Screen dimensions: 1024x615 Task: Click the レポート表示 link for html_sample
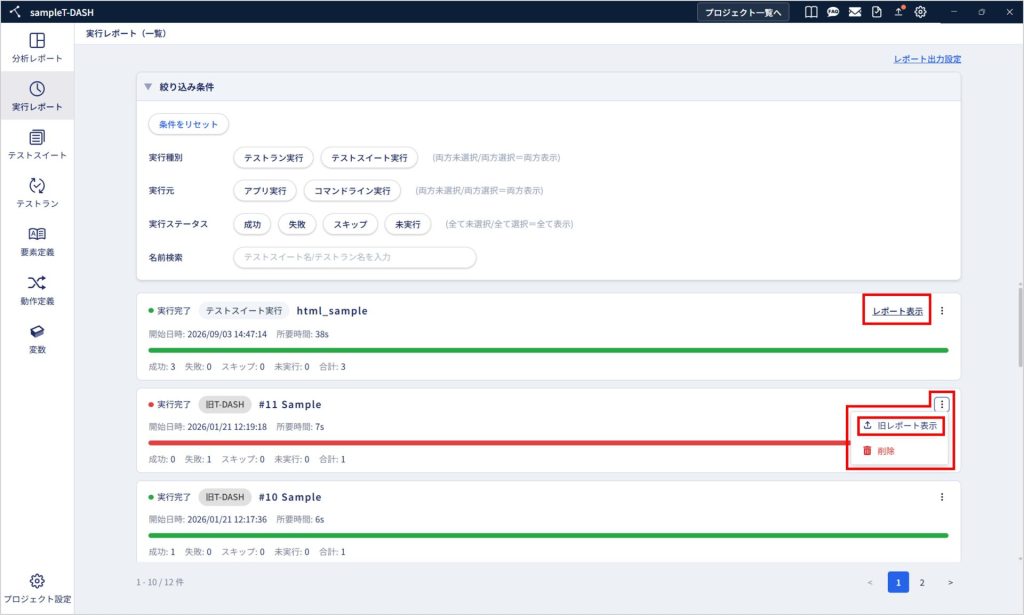898,311
